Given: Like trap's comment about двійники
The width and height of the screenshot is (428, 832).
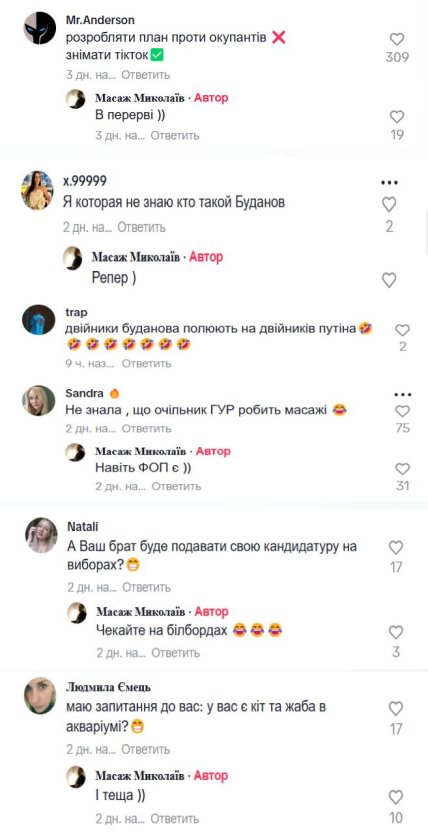Looking at the screenshot, I should tap(403, 330).
